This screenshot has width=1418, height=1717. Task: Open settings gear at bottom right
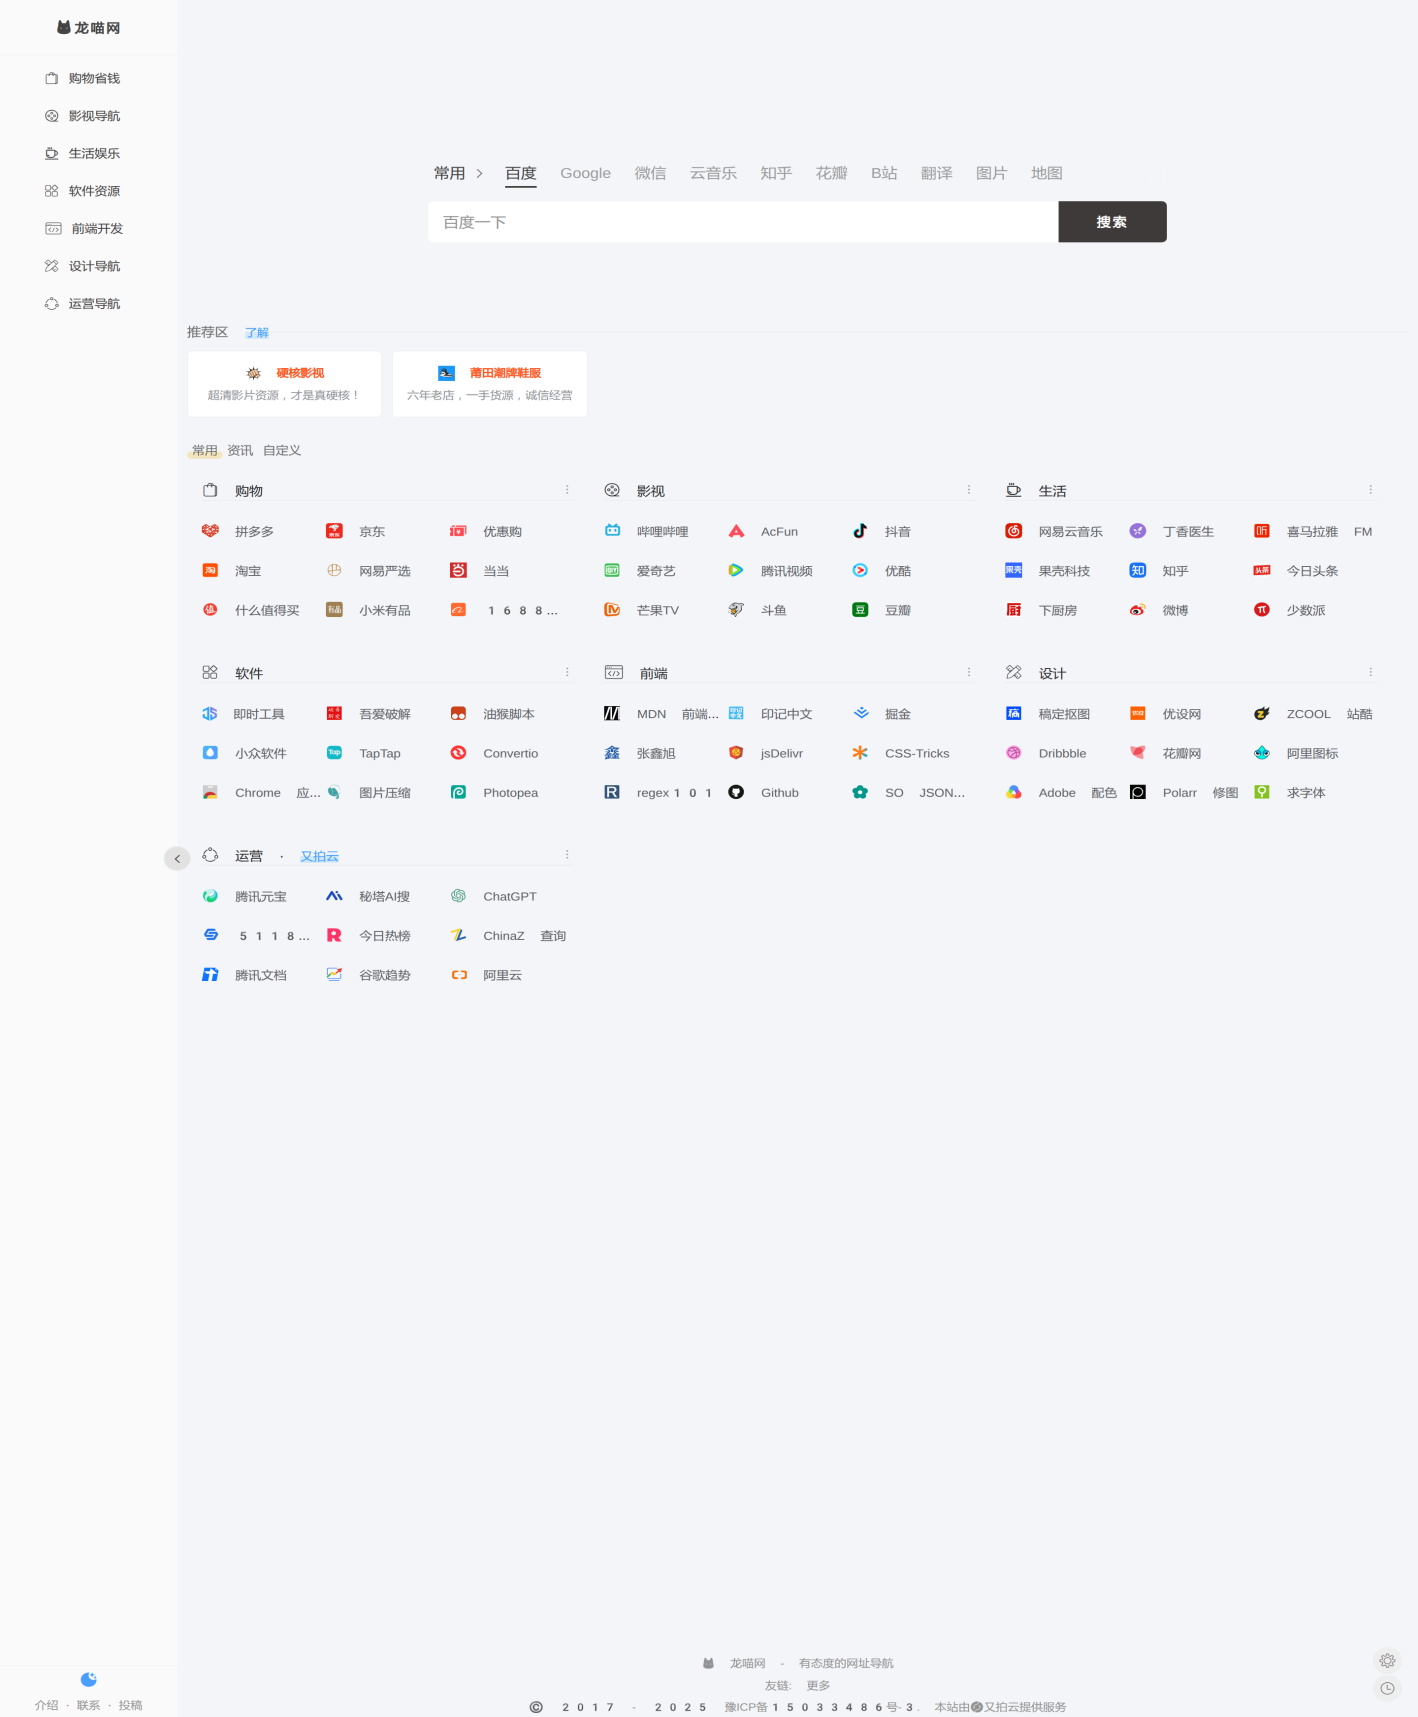[x=1387, y=1661]
